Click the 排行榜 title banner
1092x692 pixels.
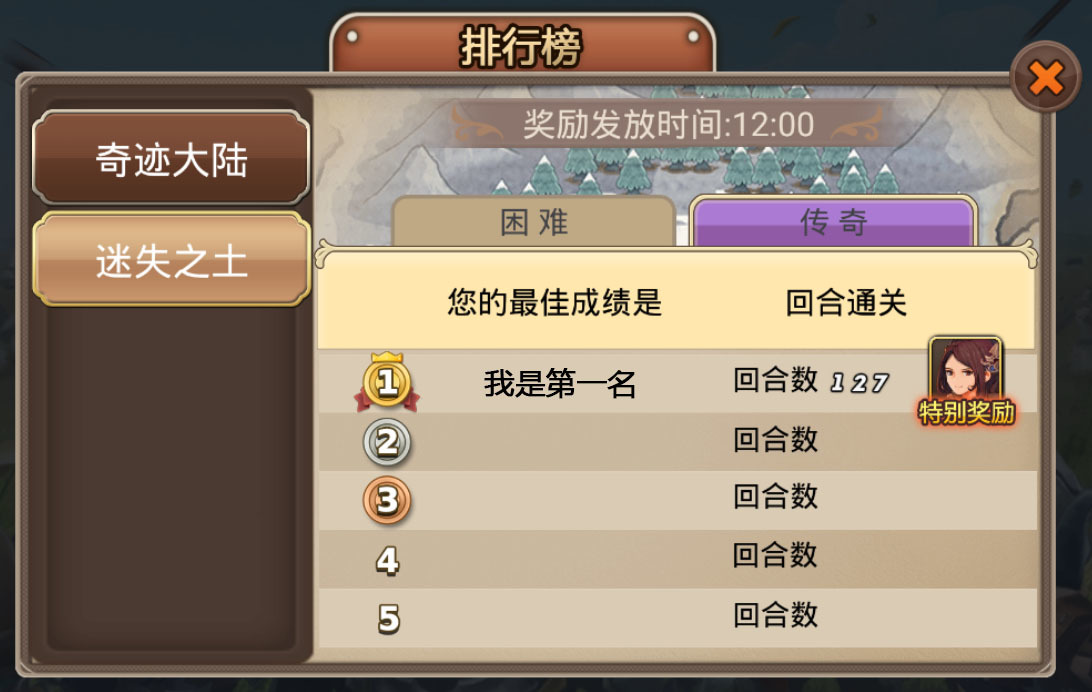522,46
